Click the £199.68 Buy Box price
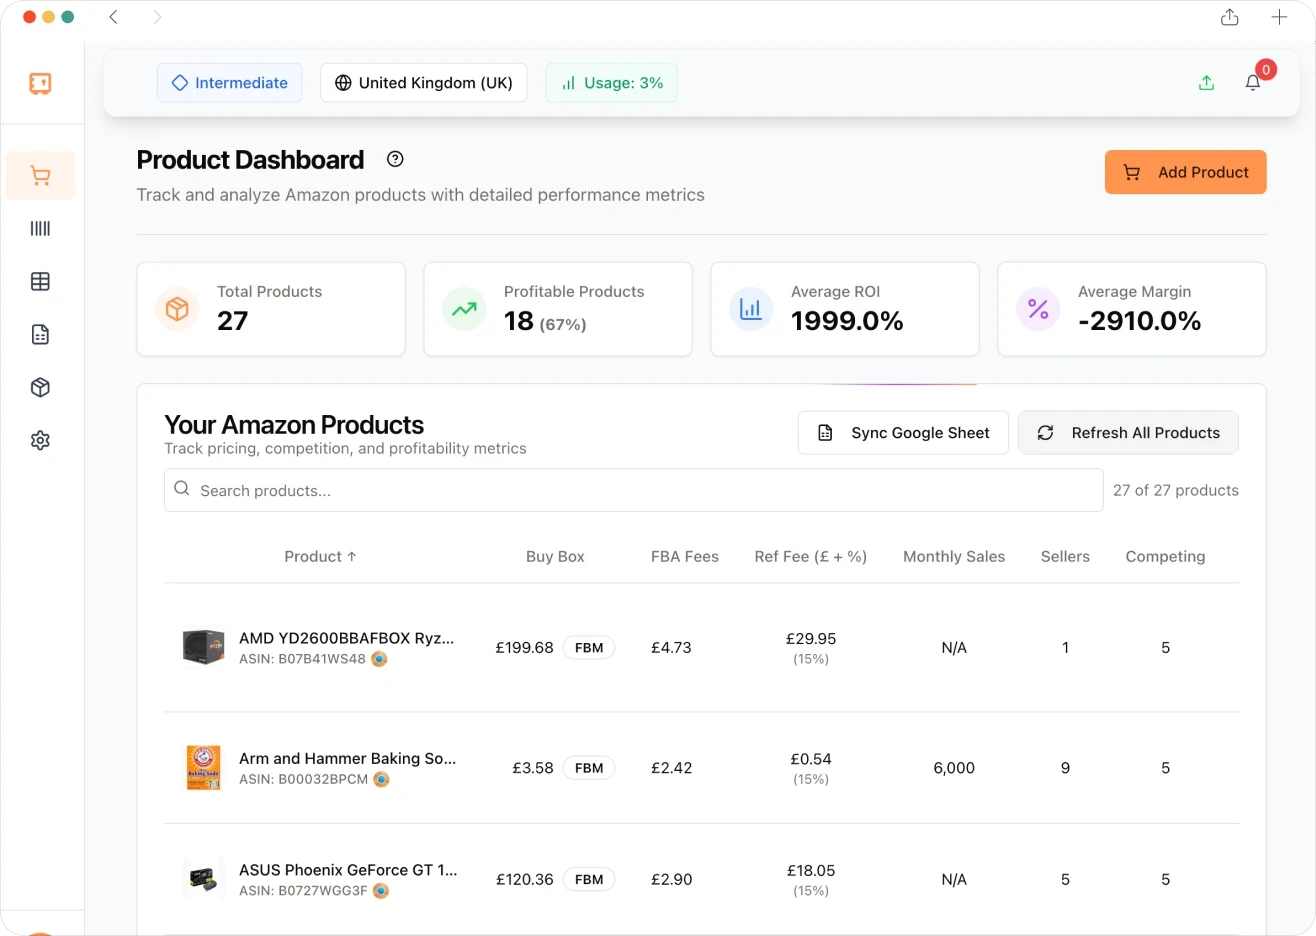Image resolution: width=1316 pixels, height=936 pixels. [524, 648]
